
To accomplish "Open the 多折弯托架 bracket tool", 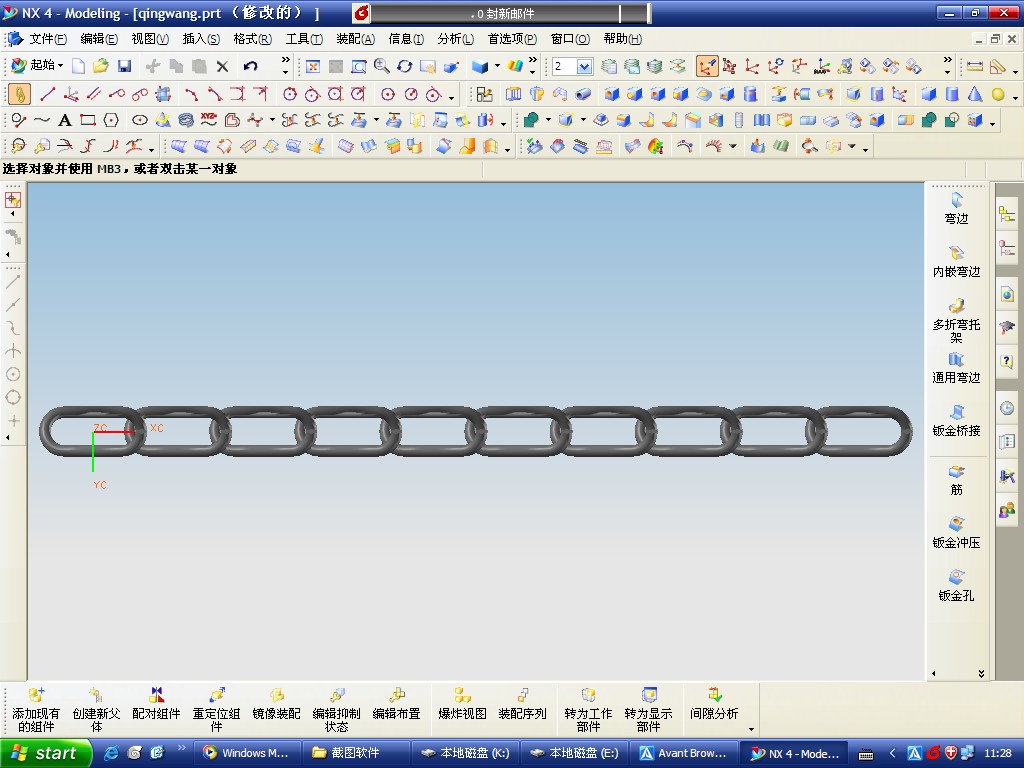I will pyautogui.click(x=956, y=321).
